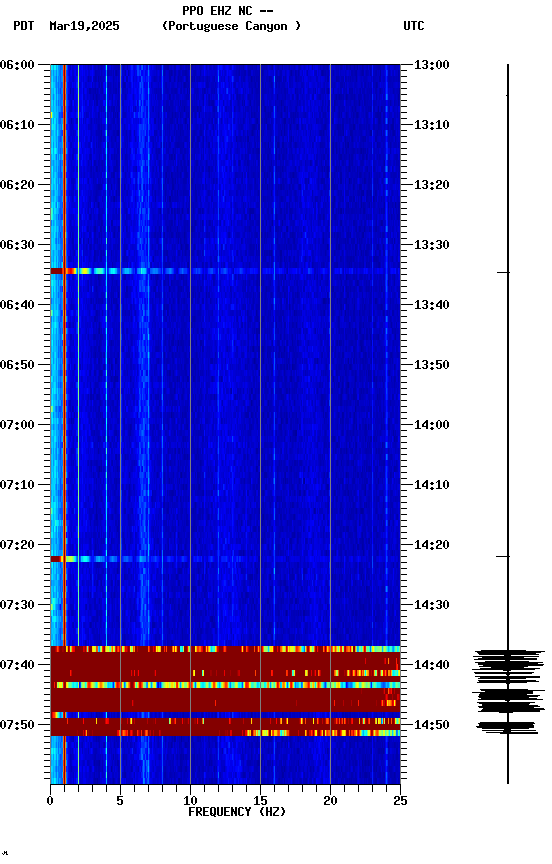This screenshot has height=864, width=552.
Task: Click the seismogram spike near 13:34
Action: click(504, 272)
